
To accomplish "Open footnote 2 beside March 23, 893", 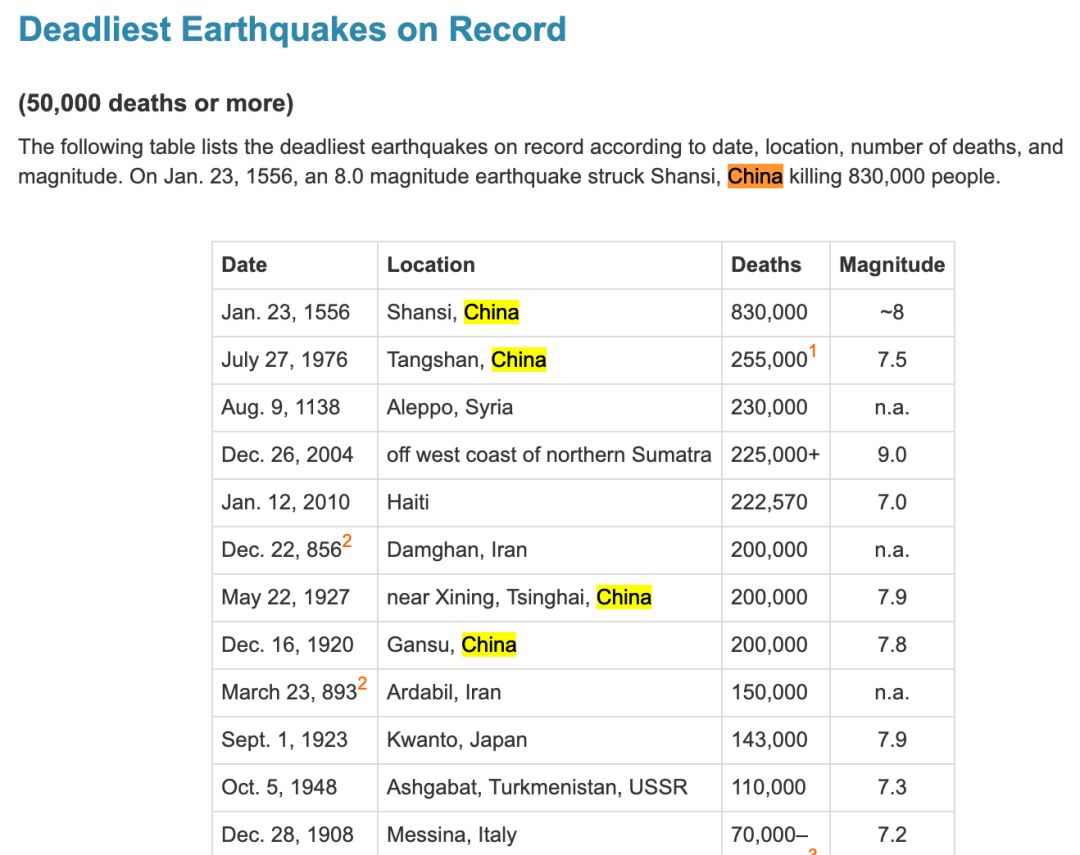I will tap(362, 684).
